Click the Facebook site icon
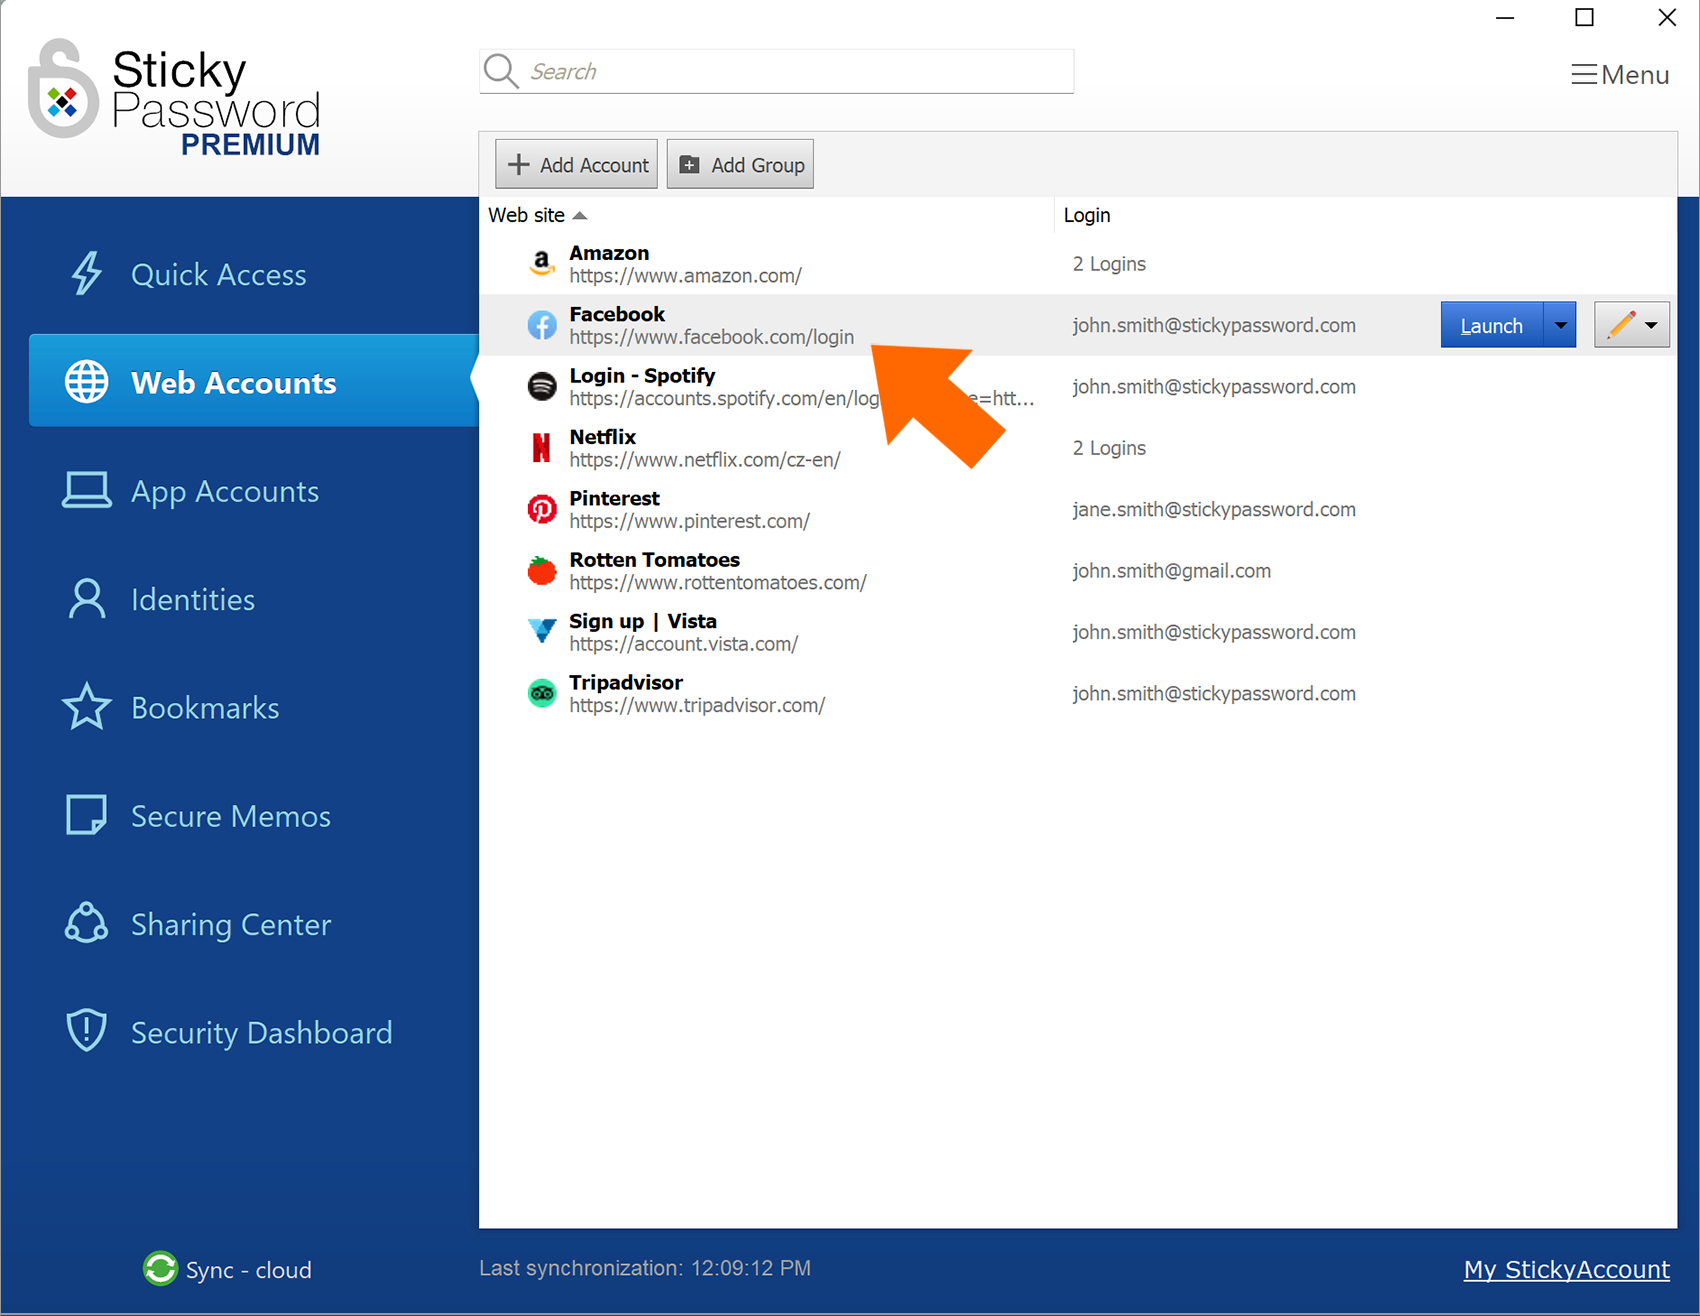This screenshot has height=1316, width=1700. (x=542, y=325)
